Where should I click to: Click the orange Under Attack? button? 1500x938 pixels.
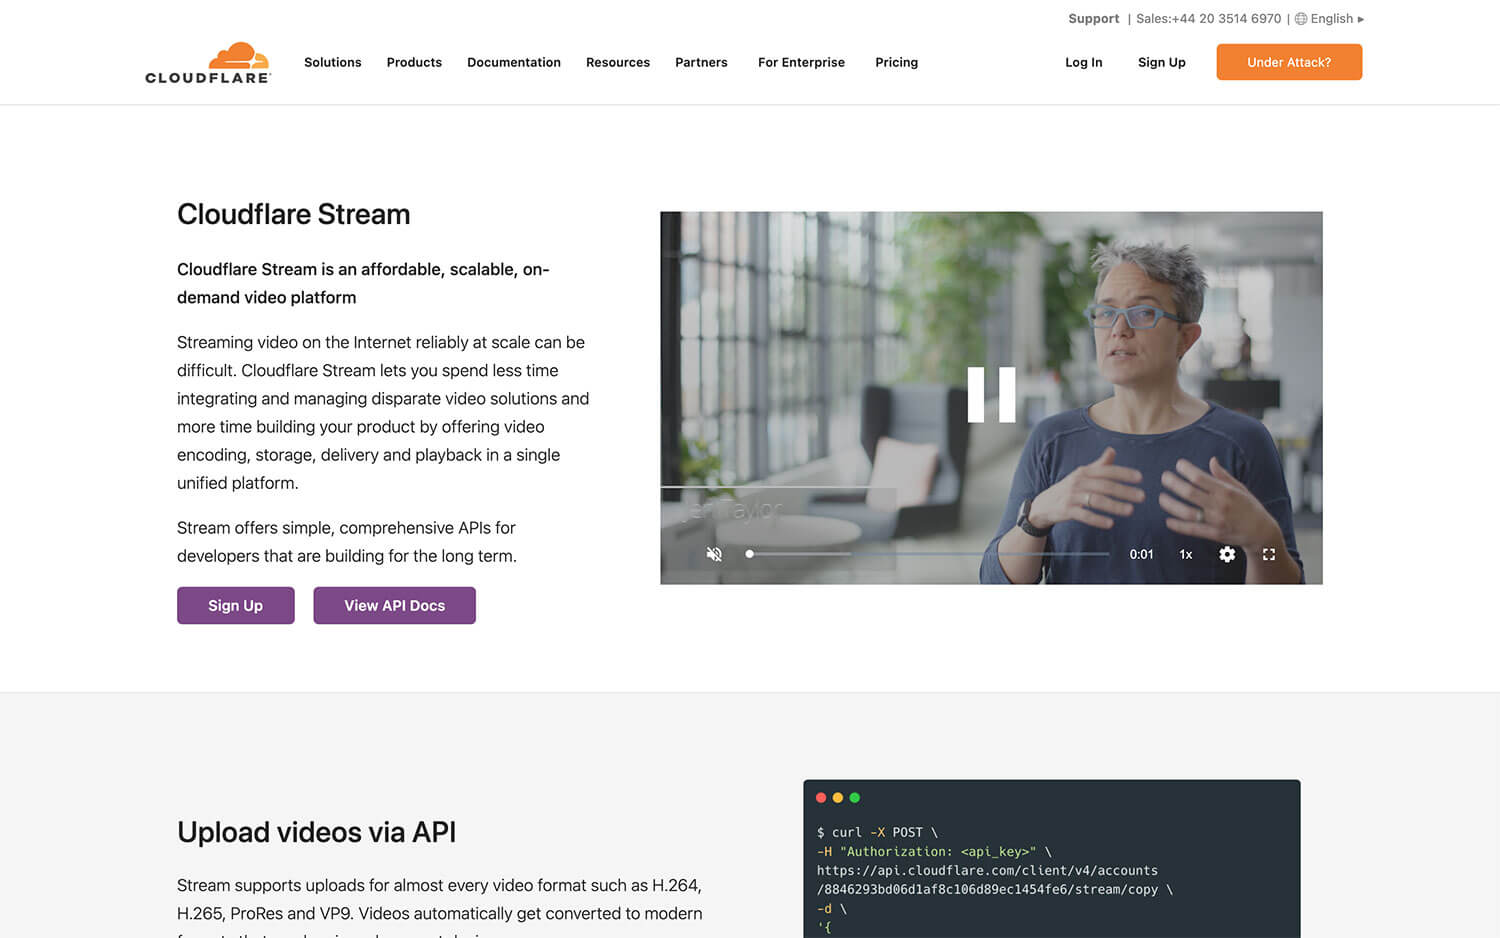coord(1289,62)
